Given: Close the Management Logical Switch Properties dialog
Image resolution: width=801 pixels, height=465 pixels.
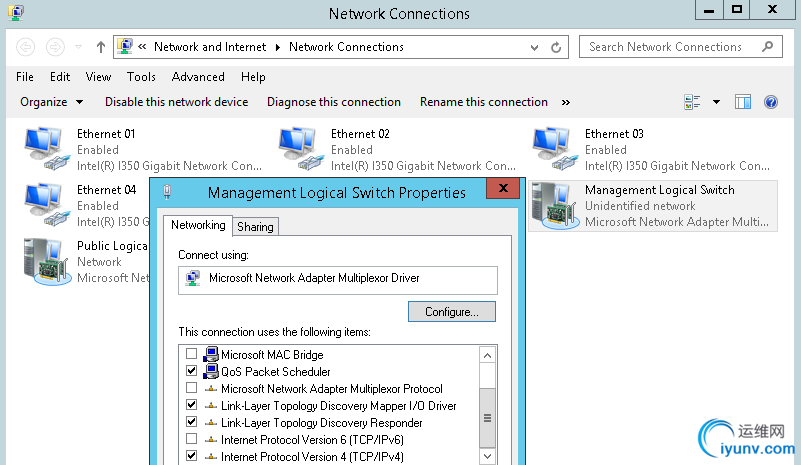Looking at the screenshot, I should coord(503,188).
